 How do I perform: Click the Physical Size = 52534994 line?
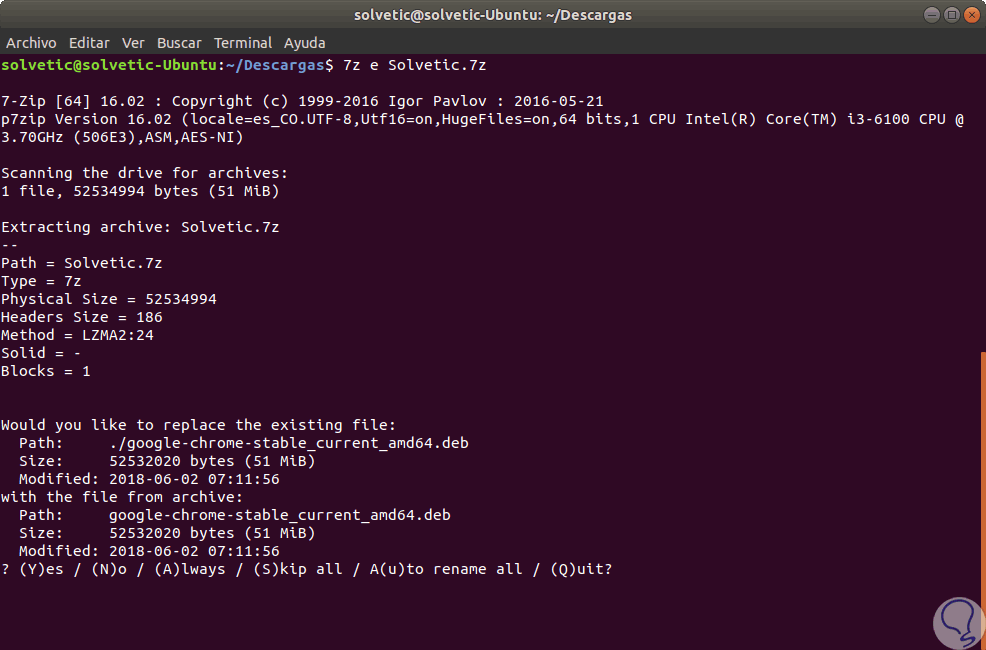pos(109,299)
